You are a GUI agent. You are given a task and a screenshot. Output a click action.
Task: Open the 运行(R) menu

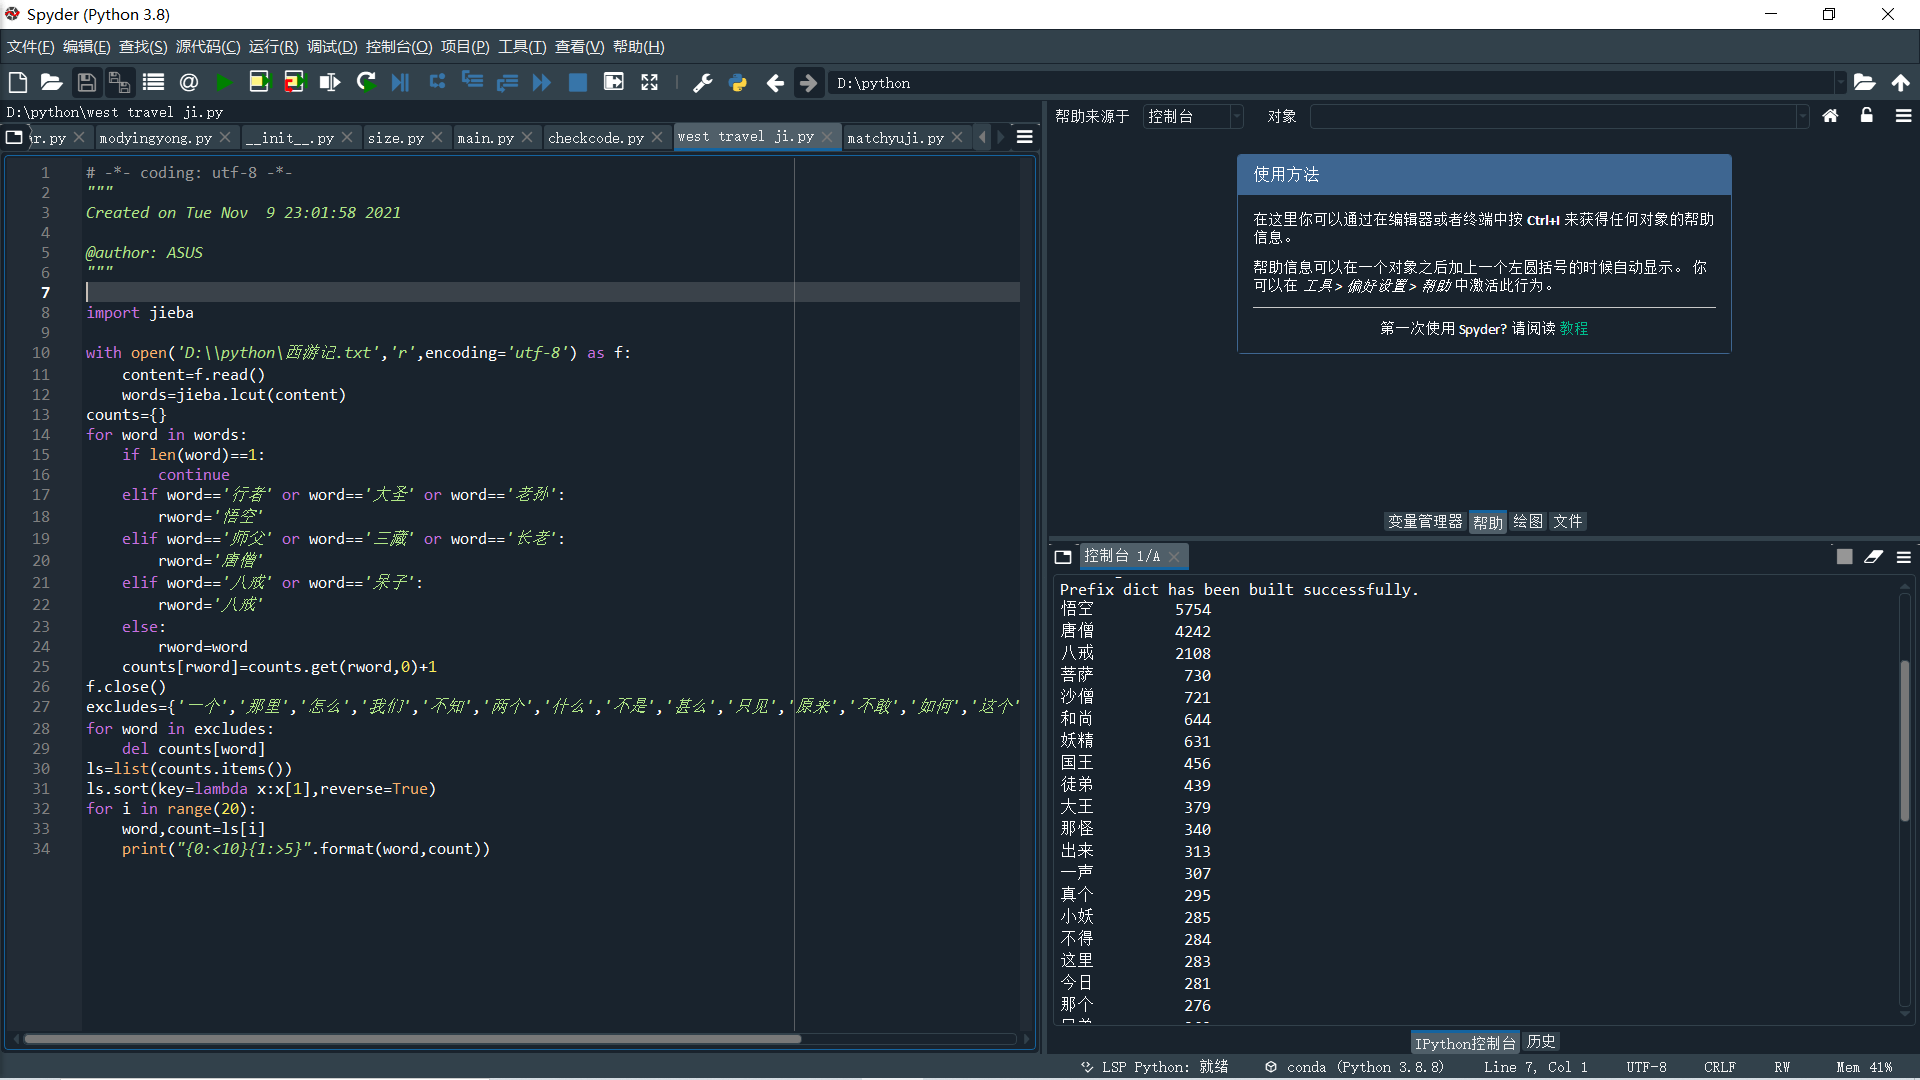[273, 47]
